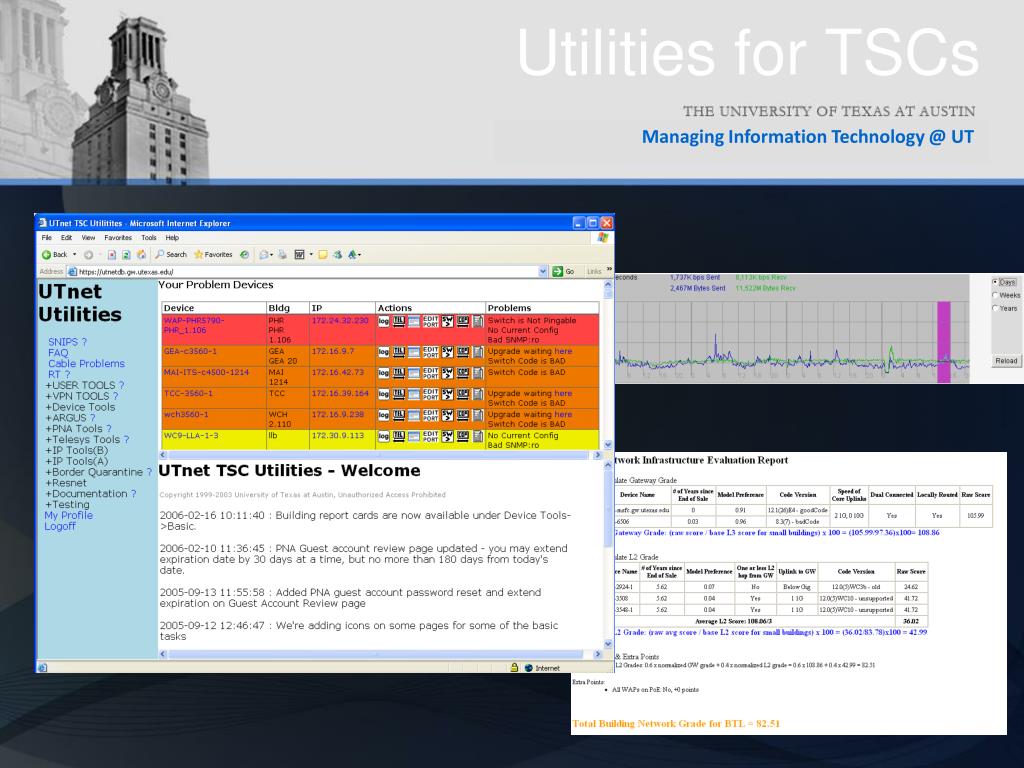Click the Edit with Word icon

(x=299, y=255)
